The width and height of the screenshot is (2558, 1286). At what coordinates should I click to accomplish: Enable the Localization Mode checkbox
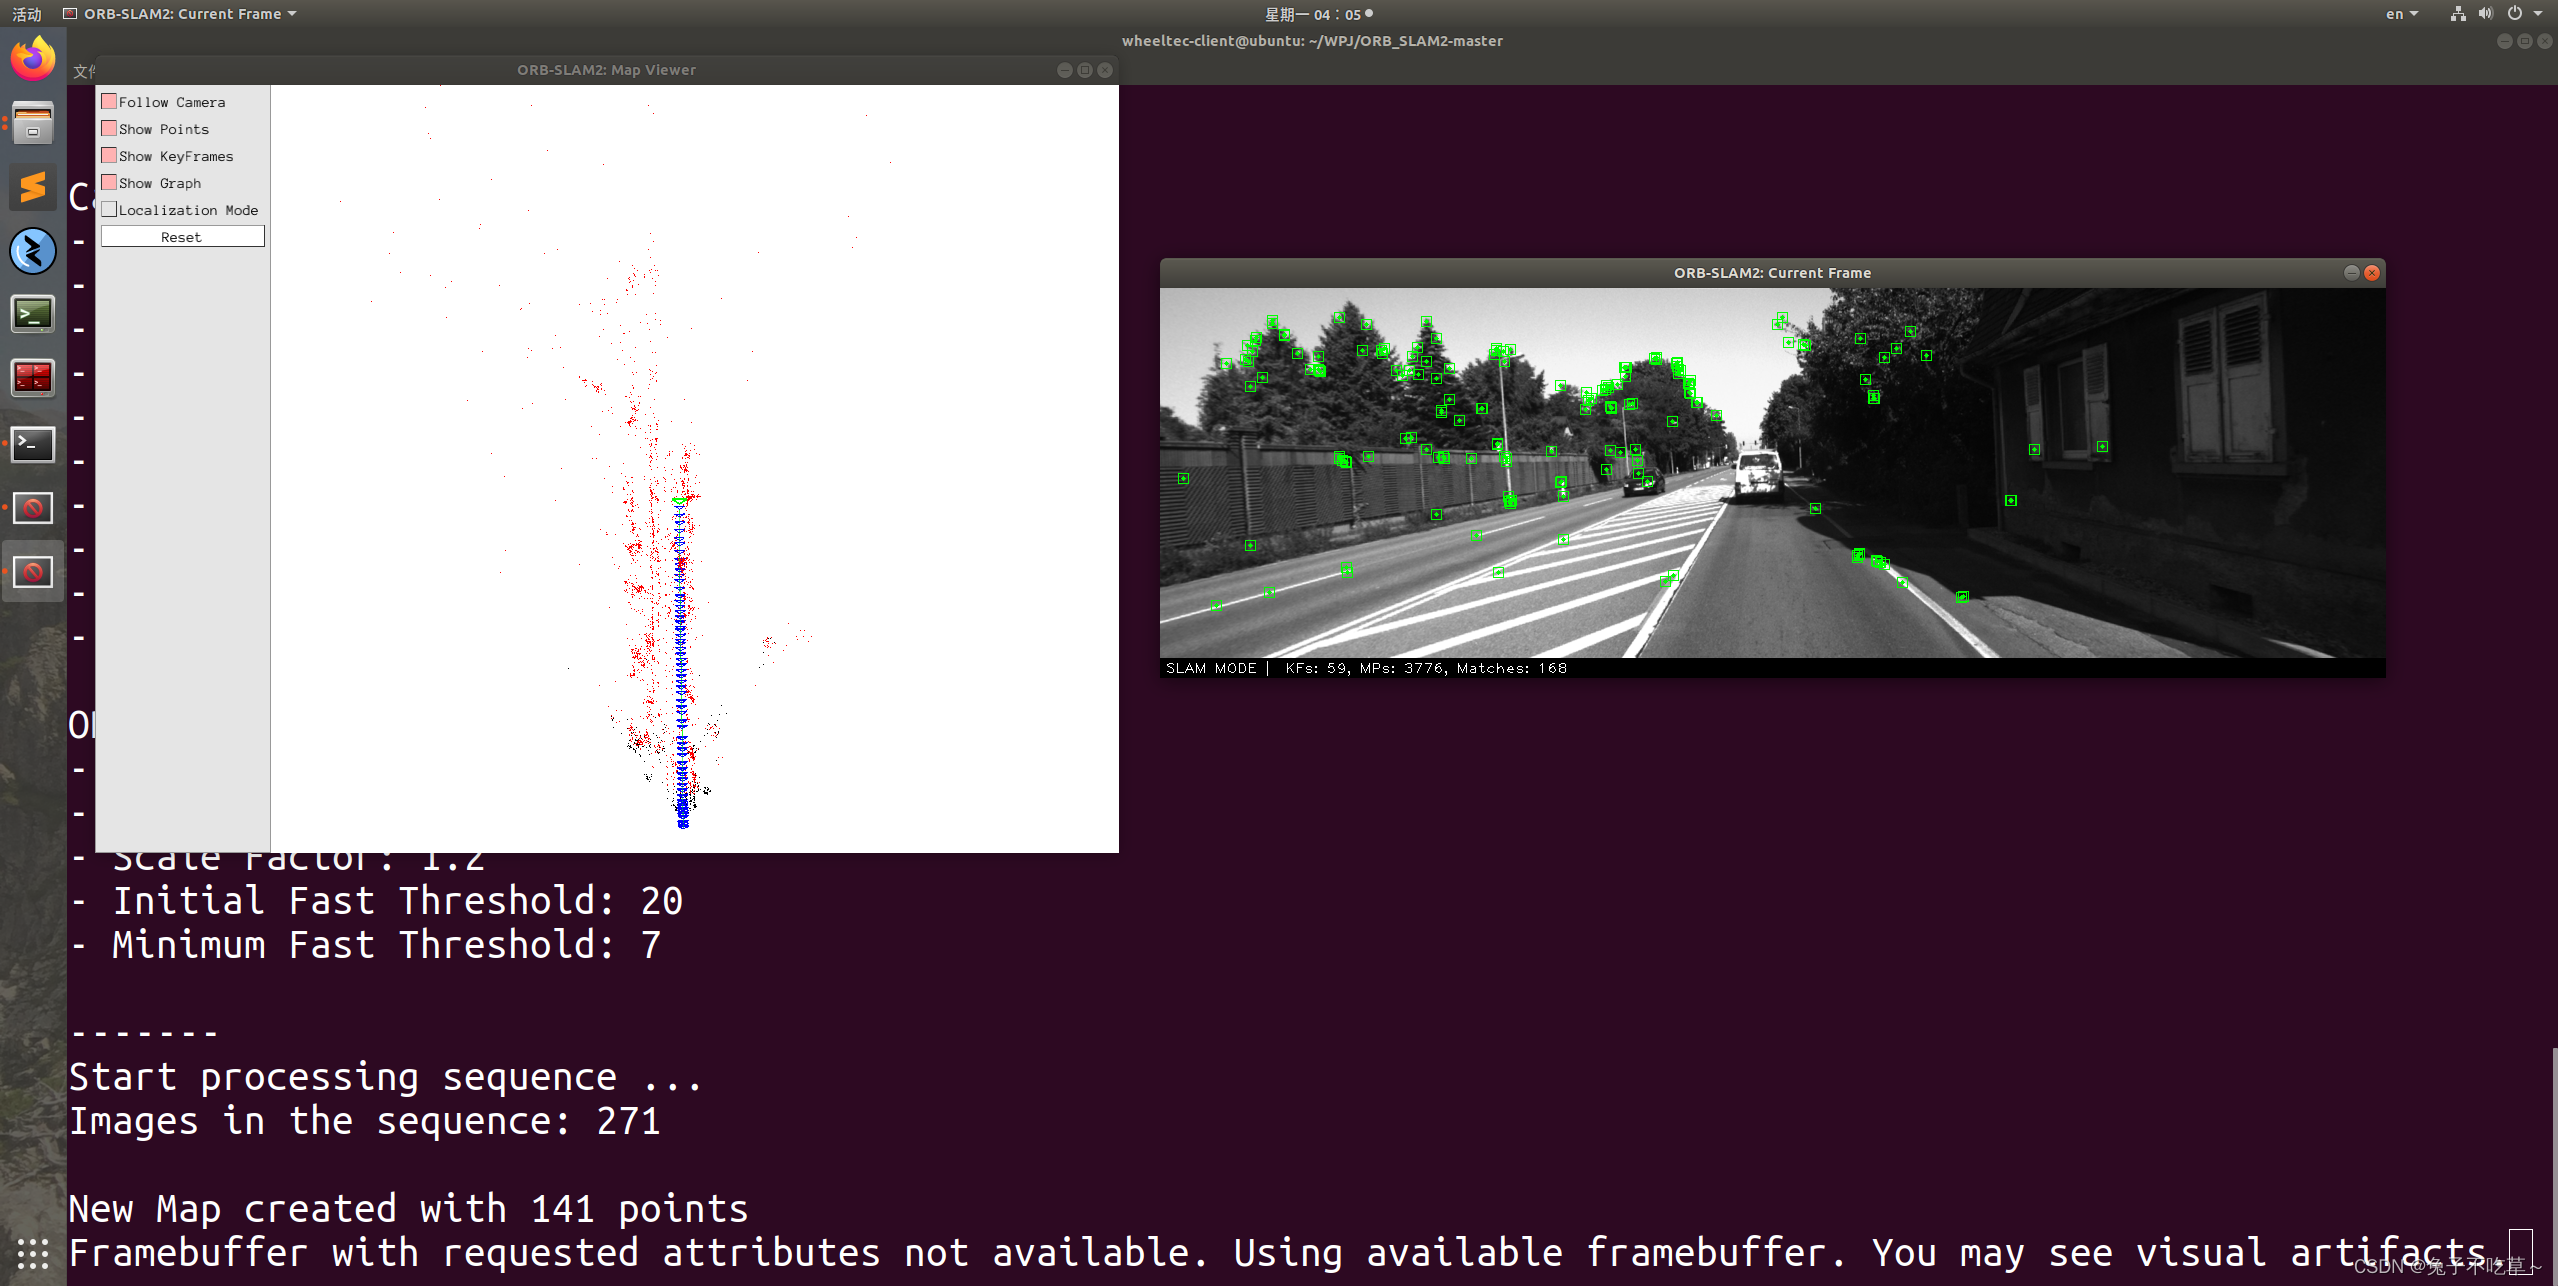tap(108, 208)
